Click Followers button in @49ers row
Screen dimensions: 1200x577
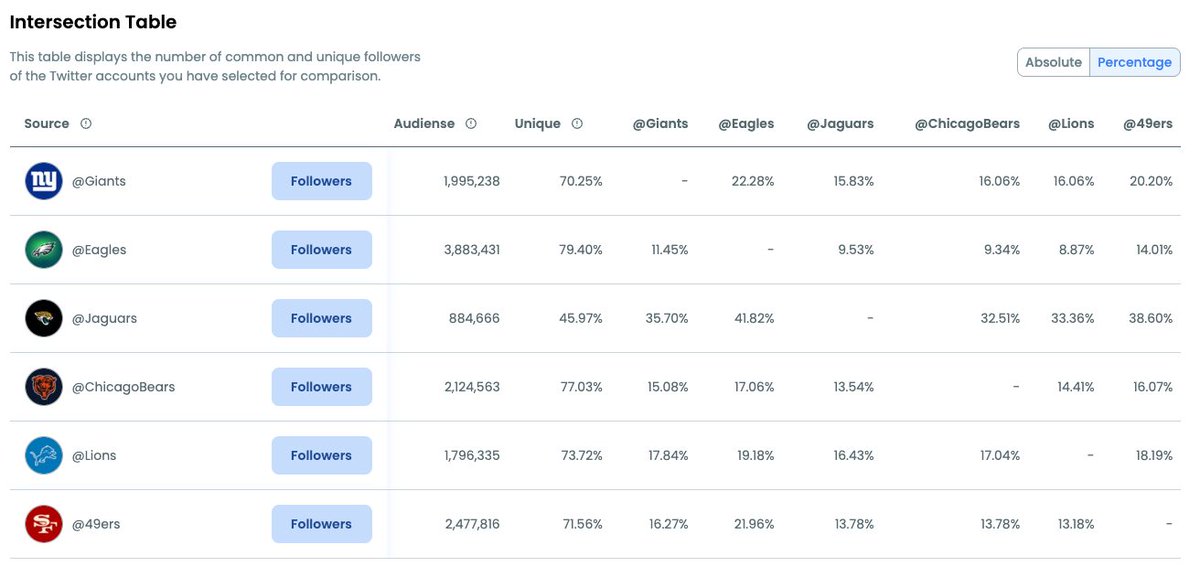(322, 524)
